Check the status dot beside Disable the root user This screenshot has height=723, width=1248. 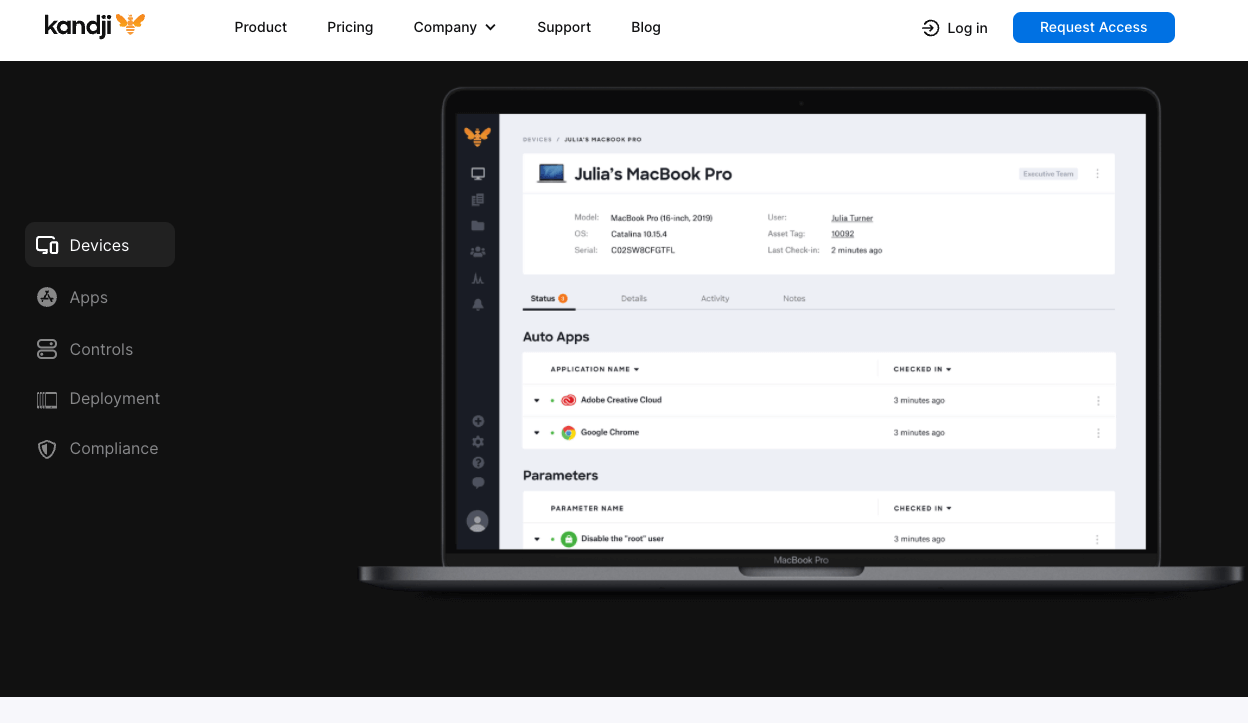[x=551, y=538]
